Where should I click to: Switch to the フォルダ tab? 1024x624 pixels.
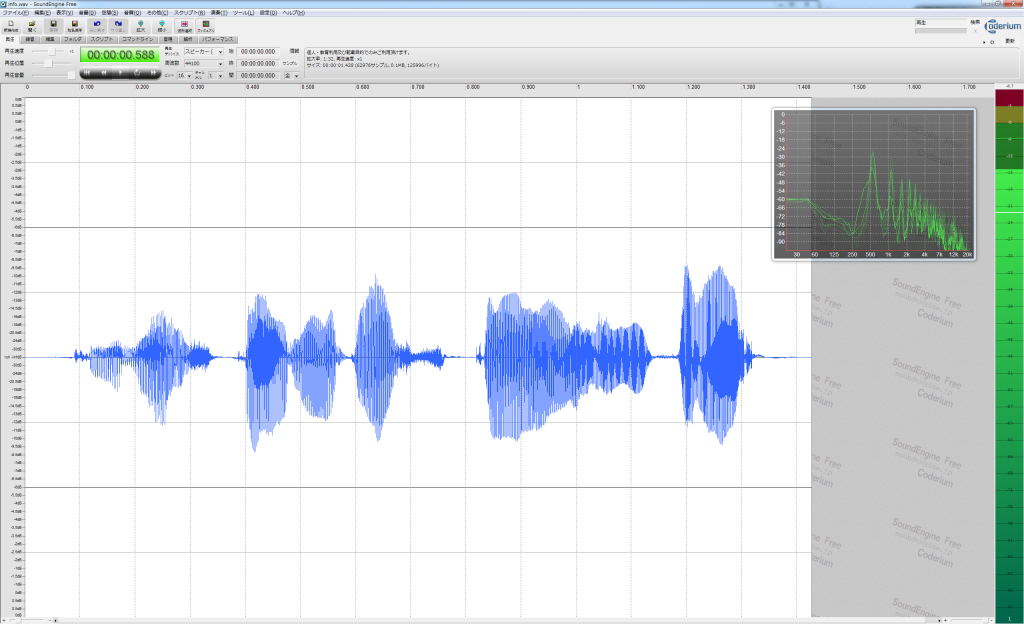(72, 39)
